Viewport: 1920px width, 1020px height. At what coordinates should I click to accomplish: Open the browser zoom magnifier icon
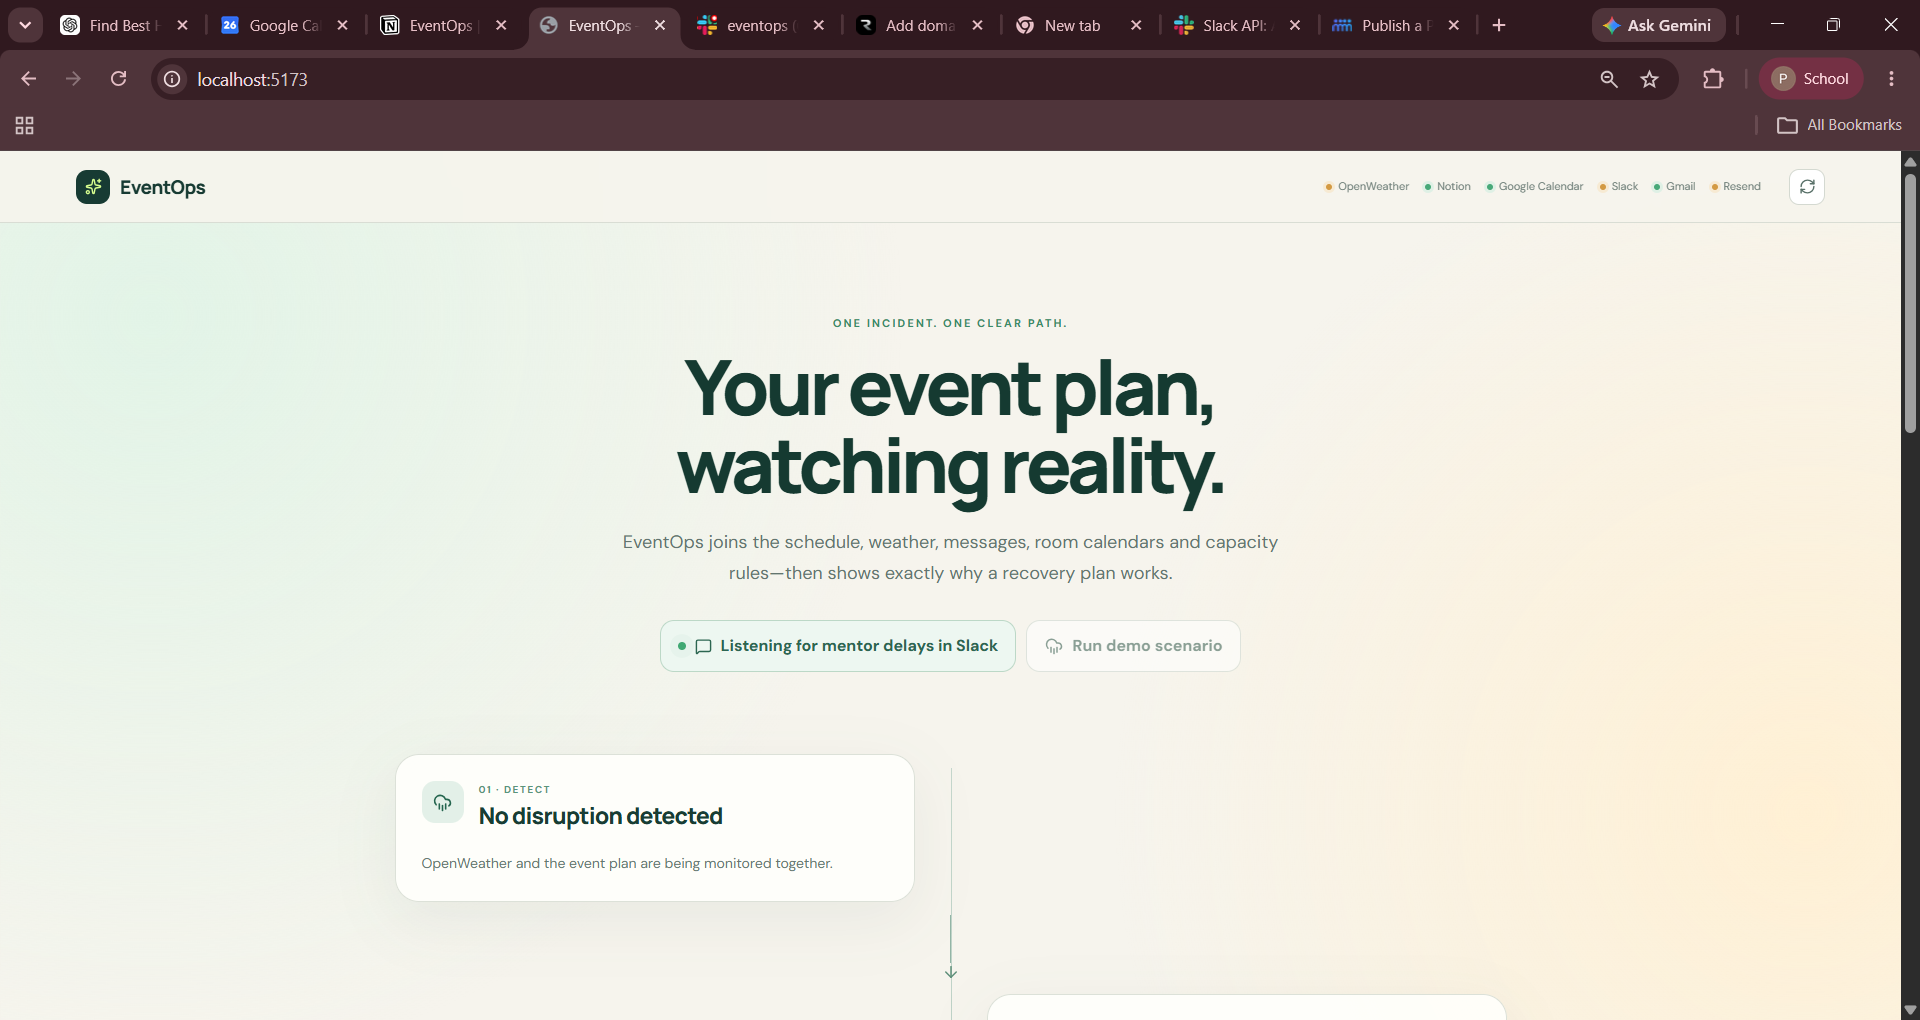point(1609,79)
